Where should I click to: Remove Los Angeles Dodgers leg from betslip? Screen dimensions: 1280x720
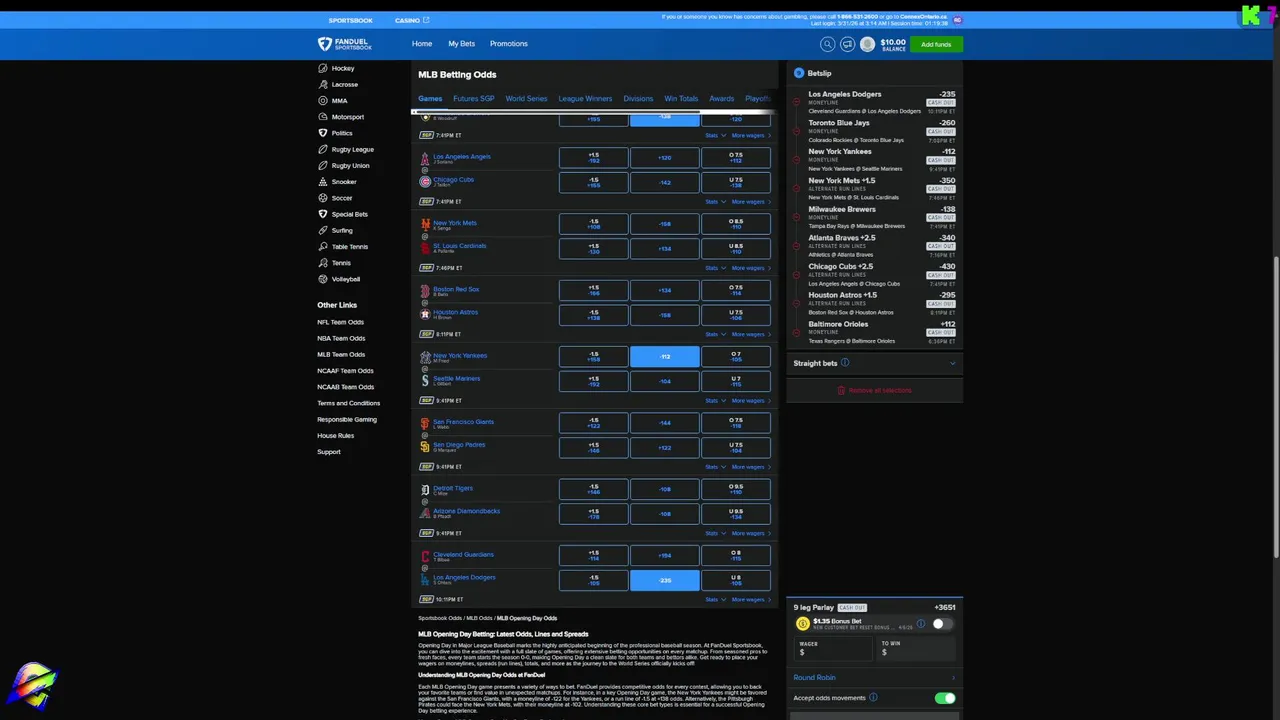[x=797, y=102]
